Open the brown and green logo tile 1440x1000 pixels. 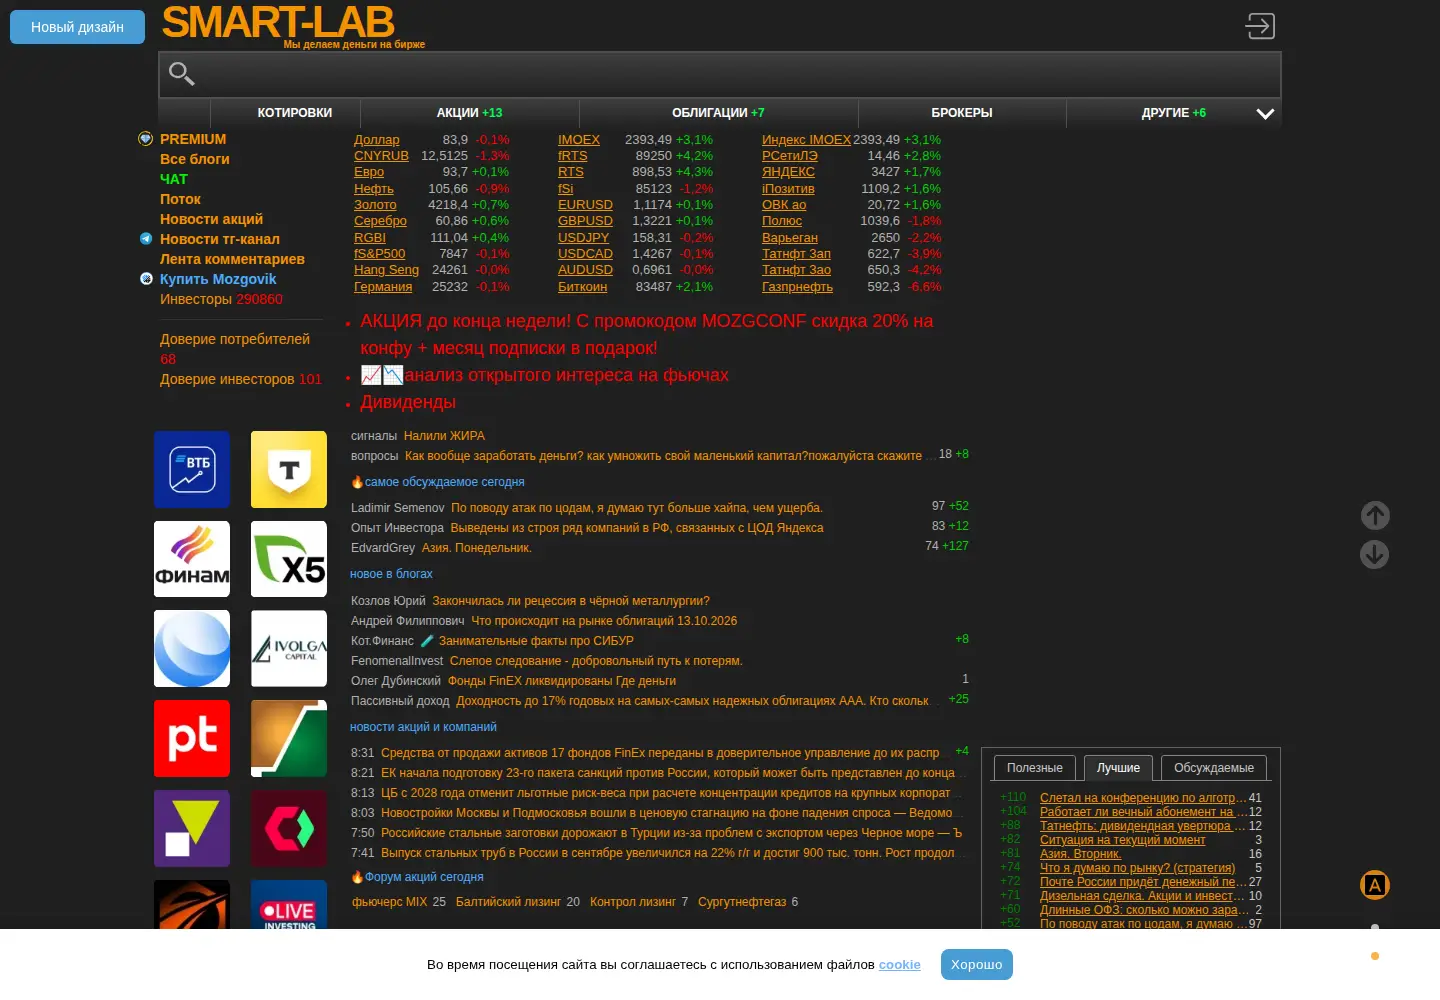[289, 739]
